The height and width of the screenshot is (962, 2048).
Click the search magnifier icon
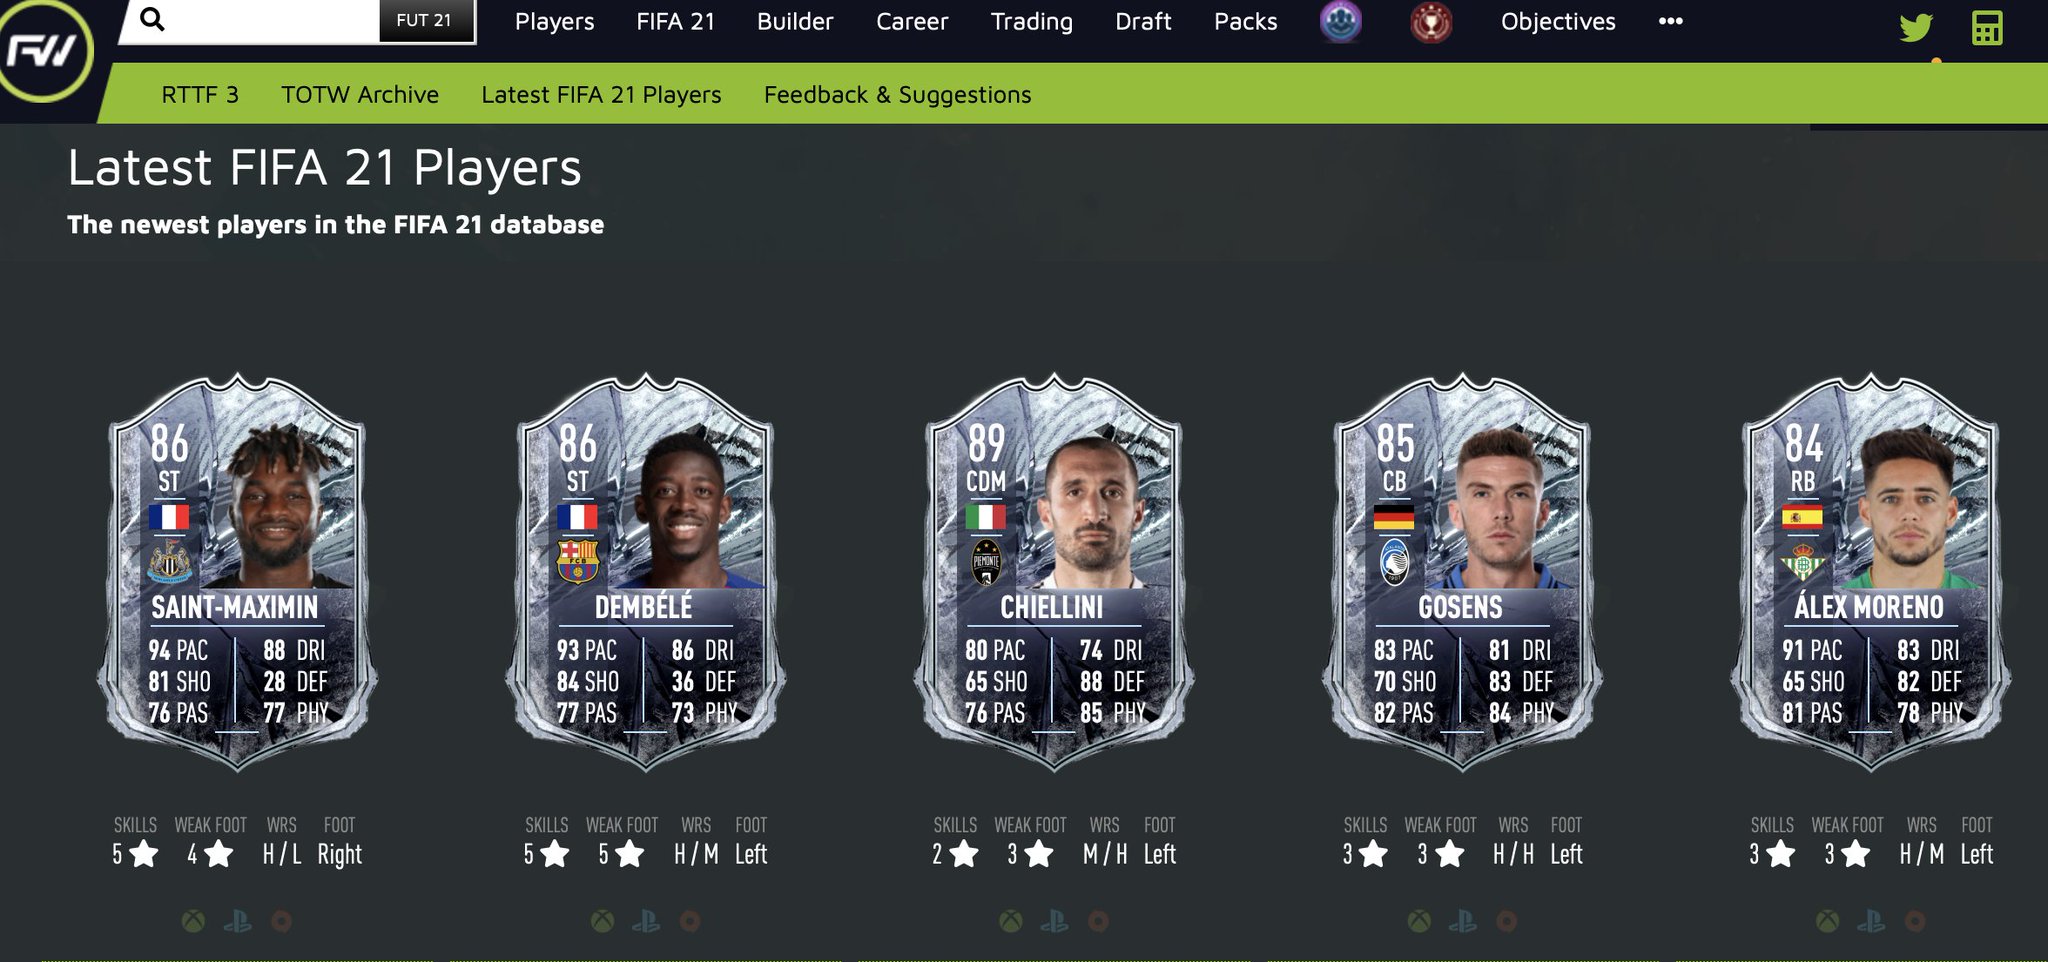point(152,19)
